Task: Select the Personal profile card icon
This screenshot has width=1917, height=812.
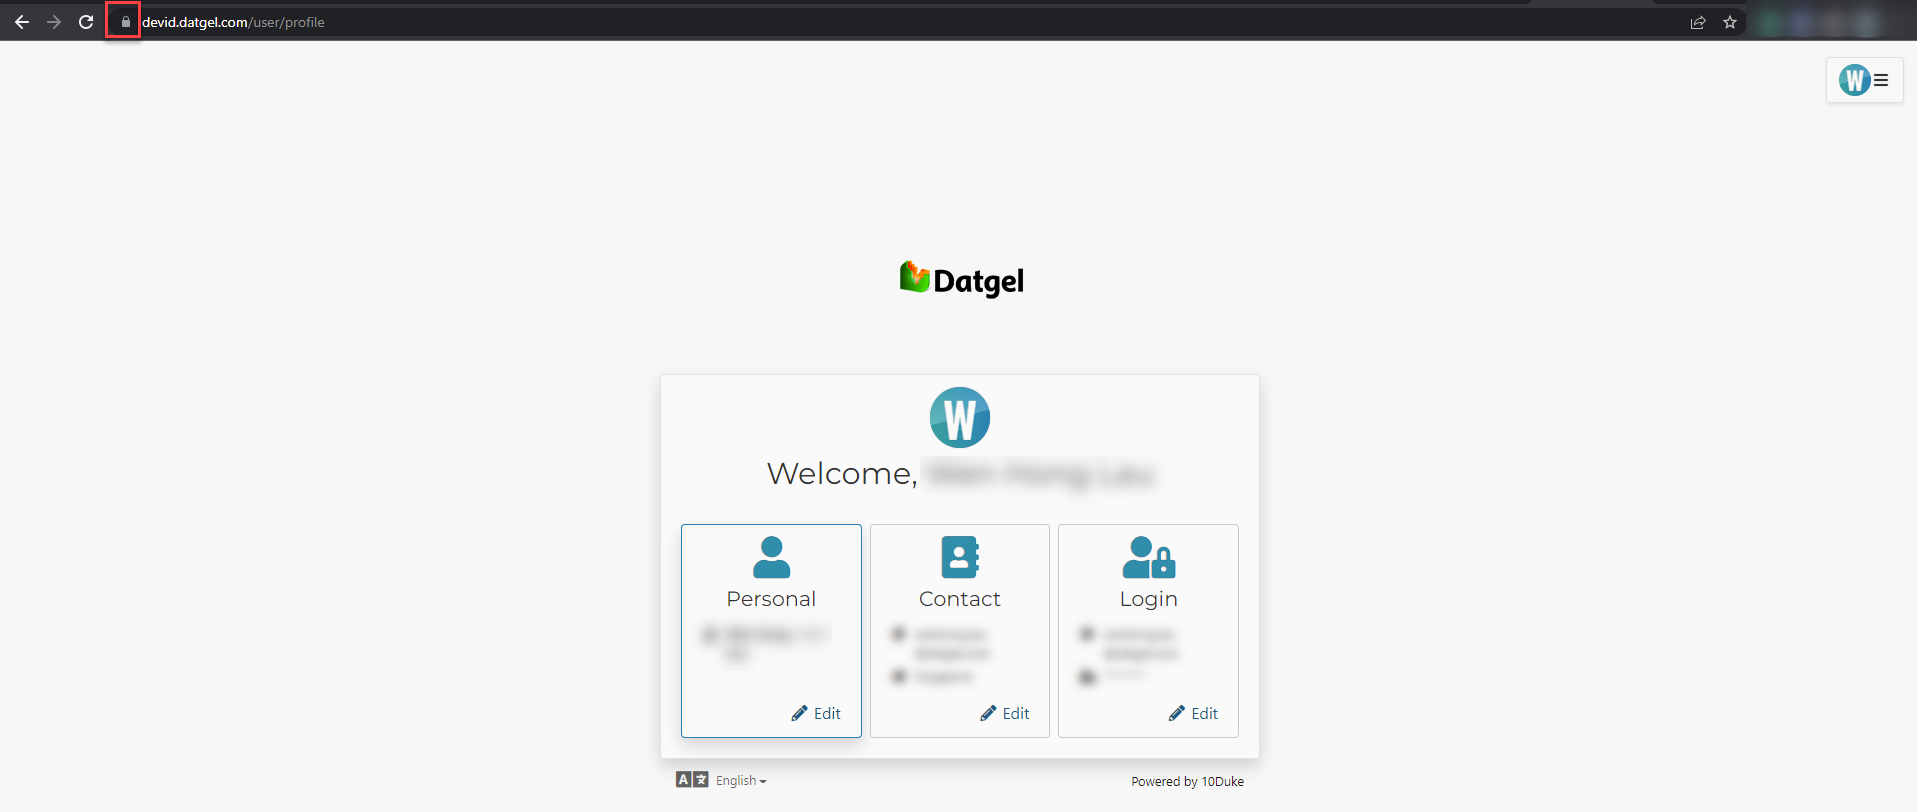Action: pyautogui.click(x=771, y=557)
